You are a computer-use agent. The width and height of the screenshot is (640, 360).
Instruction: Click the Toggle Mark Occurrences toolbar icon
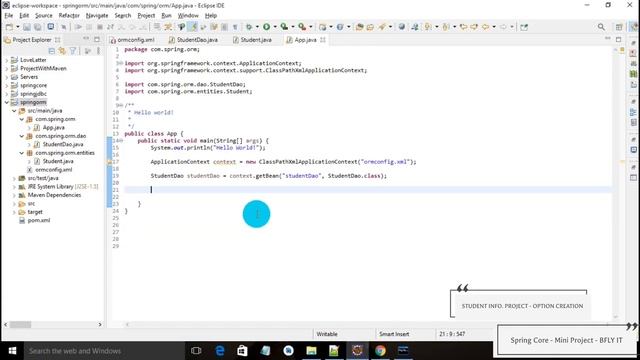point(192,27)
